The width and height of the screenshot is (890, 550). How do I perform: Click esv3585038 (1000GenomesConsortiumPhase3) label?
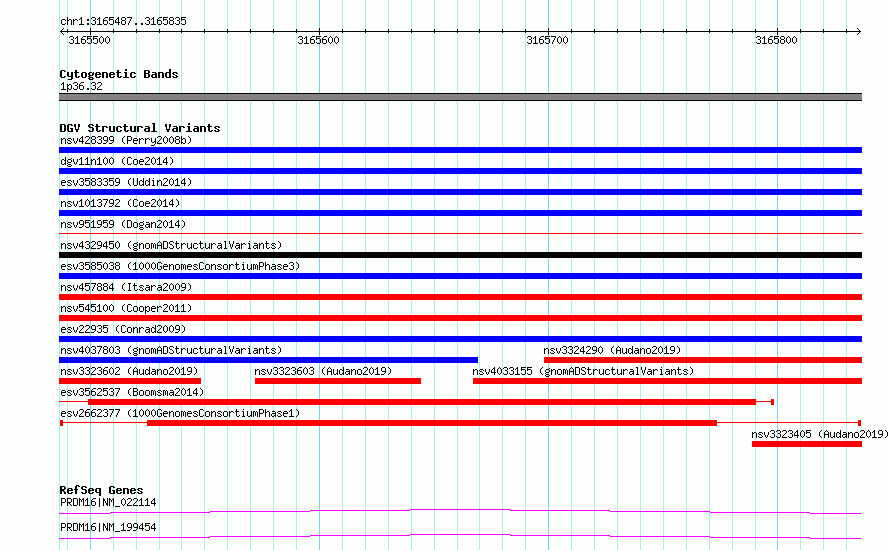[180, 266]
